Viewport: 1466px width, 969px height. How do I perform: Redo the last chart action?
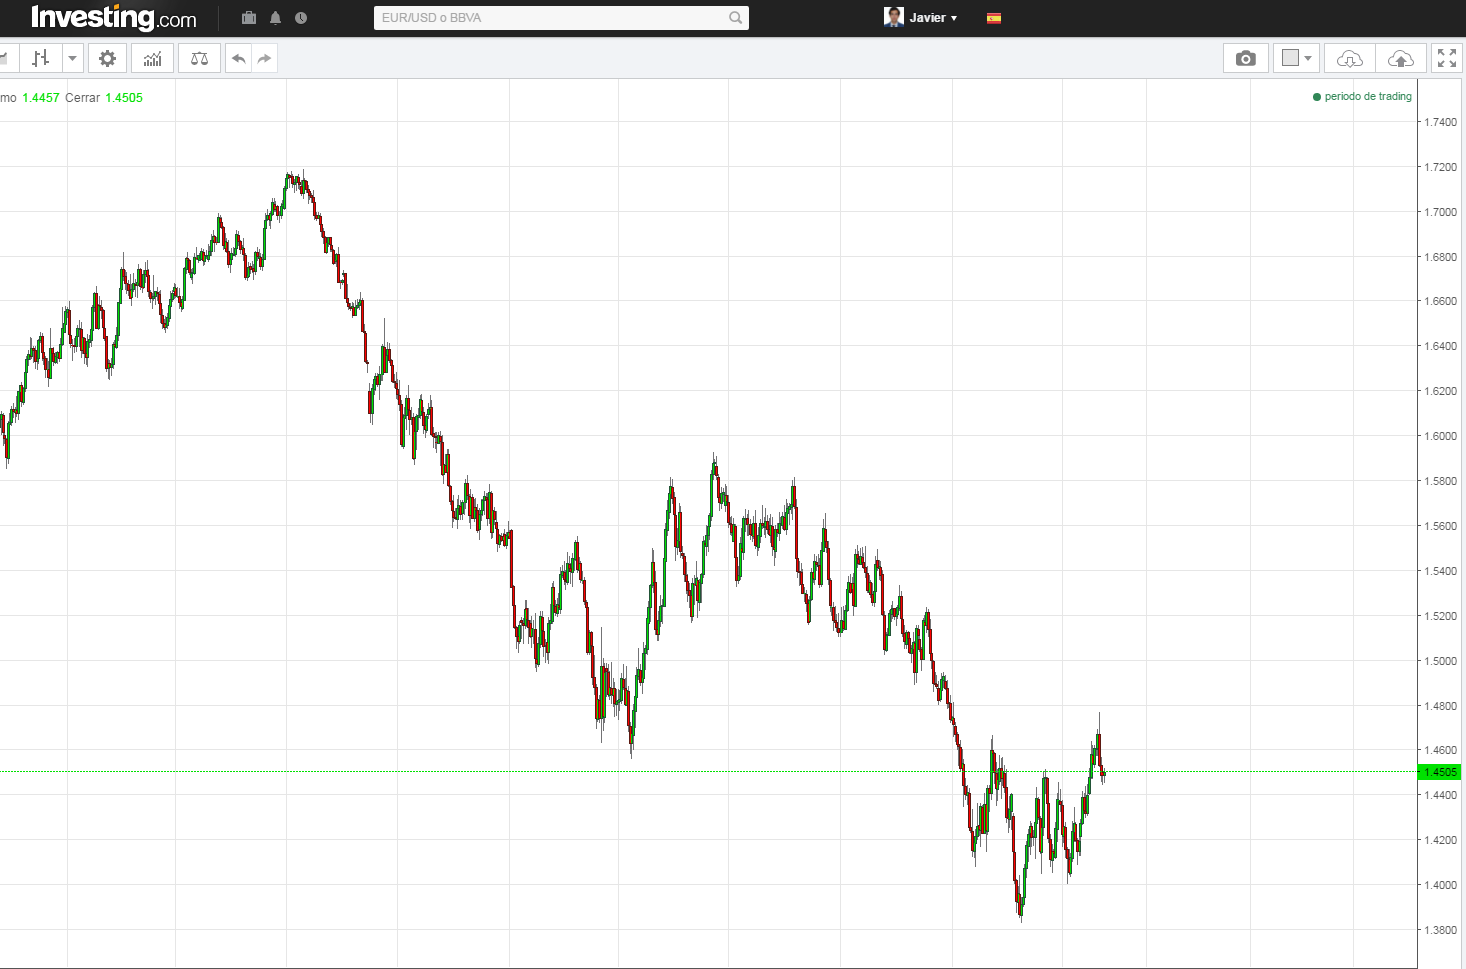click(263, 58)
